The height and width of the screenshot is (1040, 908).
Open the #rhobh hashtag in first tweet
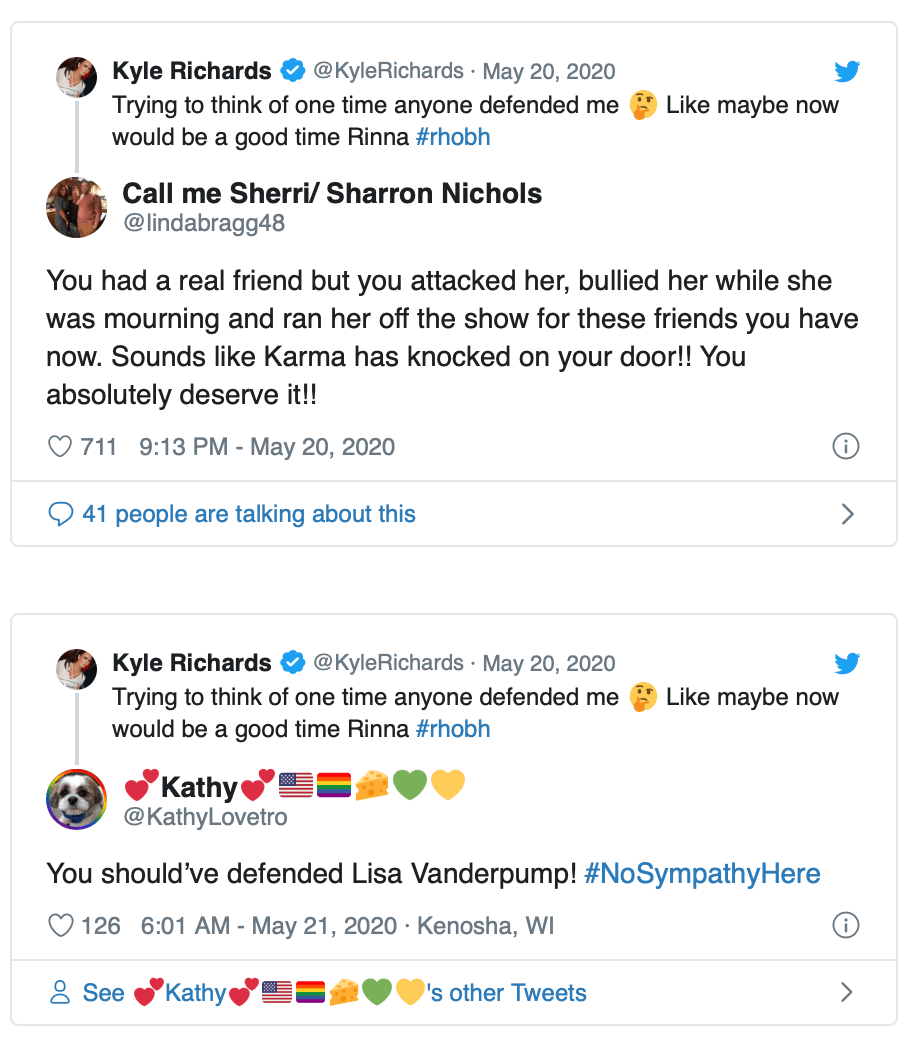pos(453,137)
